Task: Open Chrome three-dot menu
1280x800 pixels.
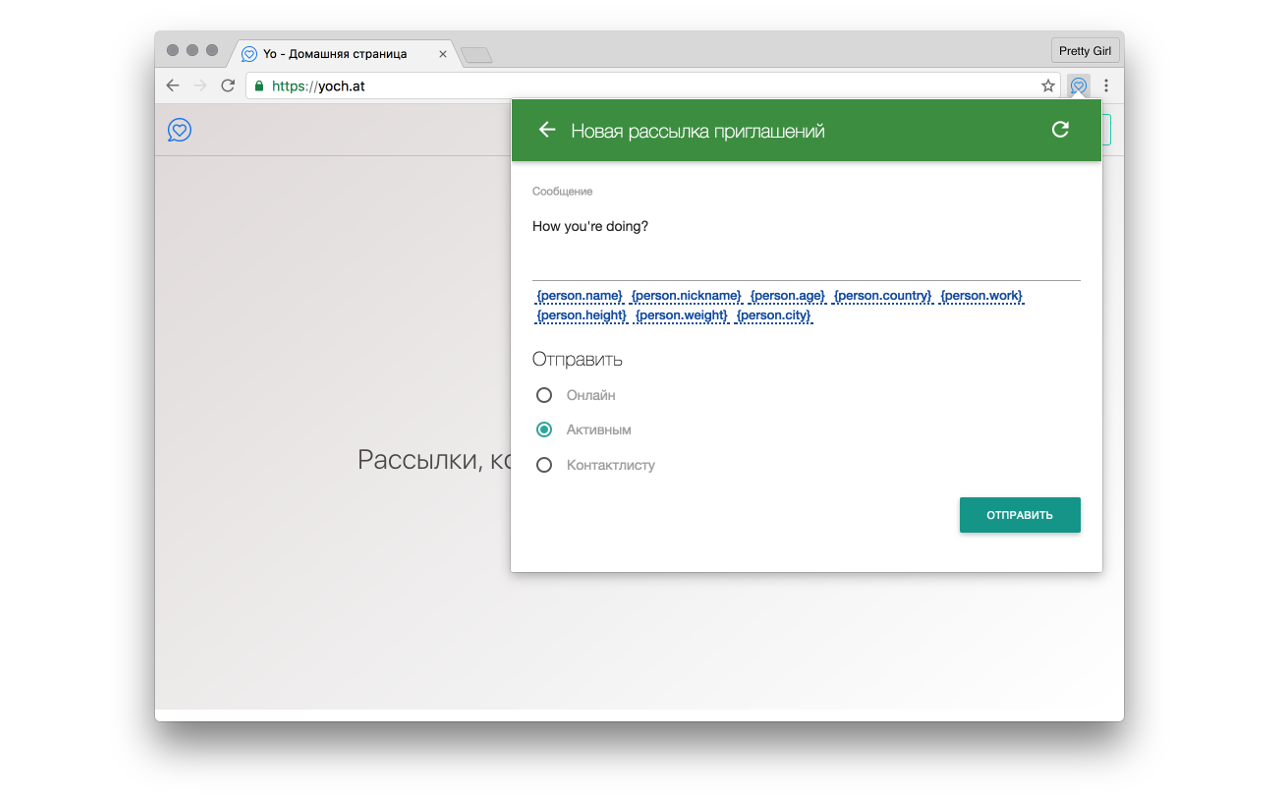Action: pos(1106,86)
